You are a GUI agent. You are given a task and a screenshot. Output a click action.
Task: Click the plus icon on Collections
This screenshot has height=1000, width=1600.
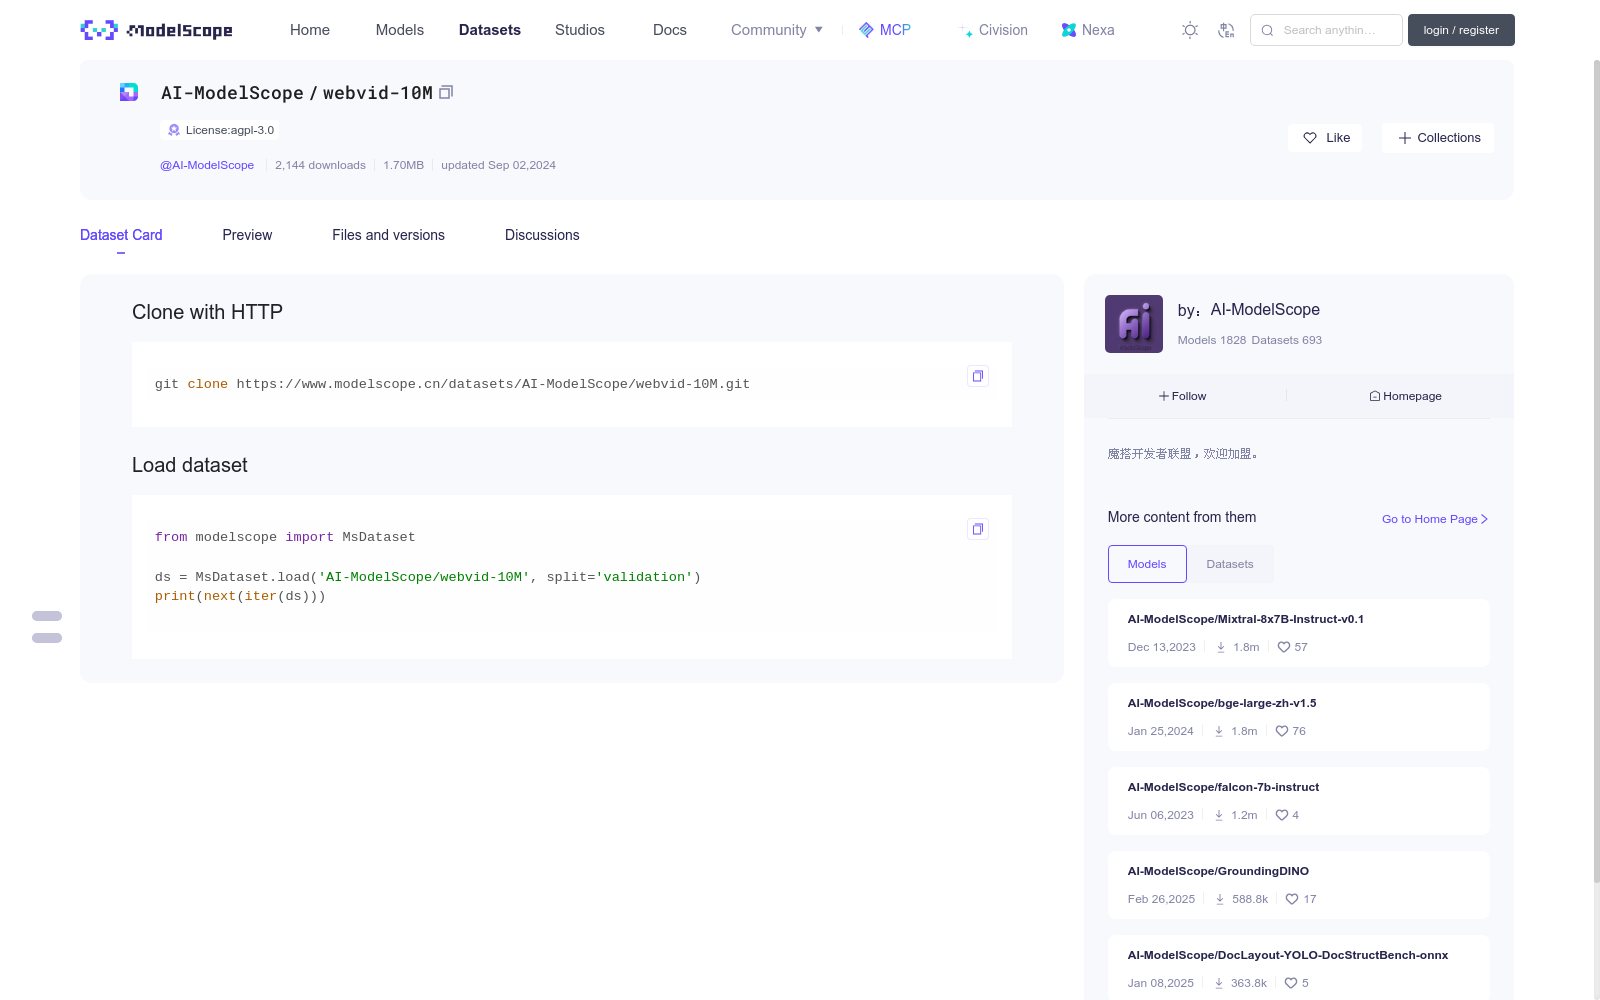click(1405, 138)
